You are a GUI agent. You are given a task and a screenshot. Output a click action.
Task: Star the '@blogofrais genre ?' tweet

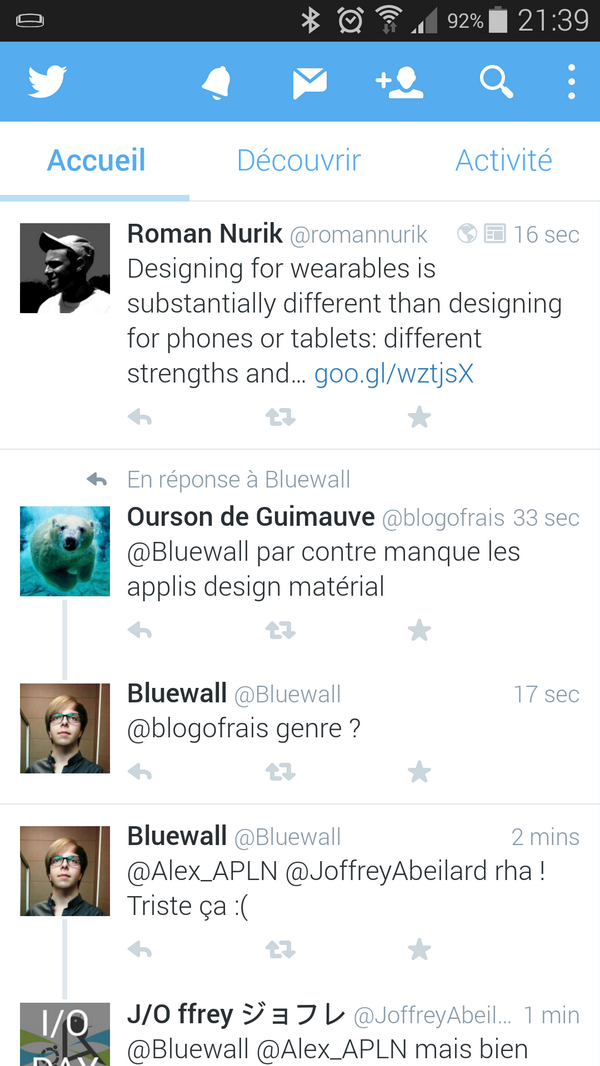coord(419,772)
